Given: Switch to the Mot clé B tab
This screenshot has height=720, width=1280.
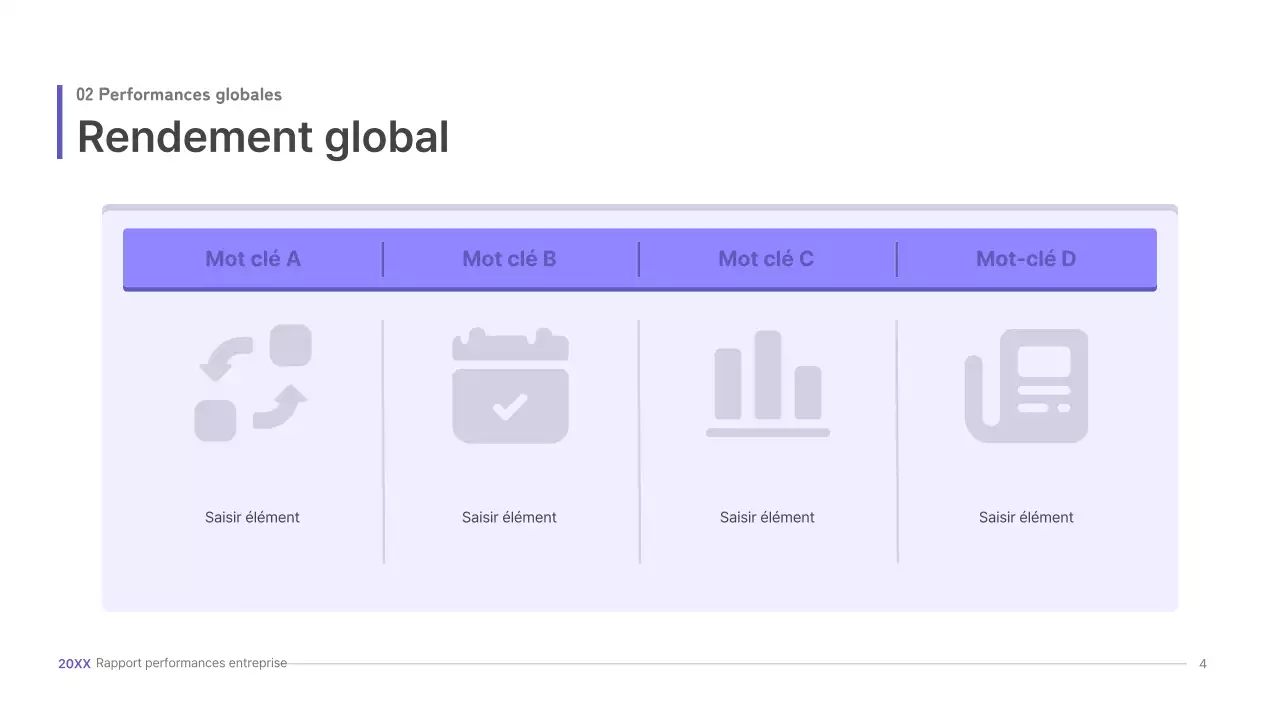Looking at the screenshot, I should tap(510, 259).
